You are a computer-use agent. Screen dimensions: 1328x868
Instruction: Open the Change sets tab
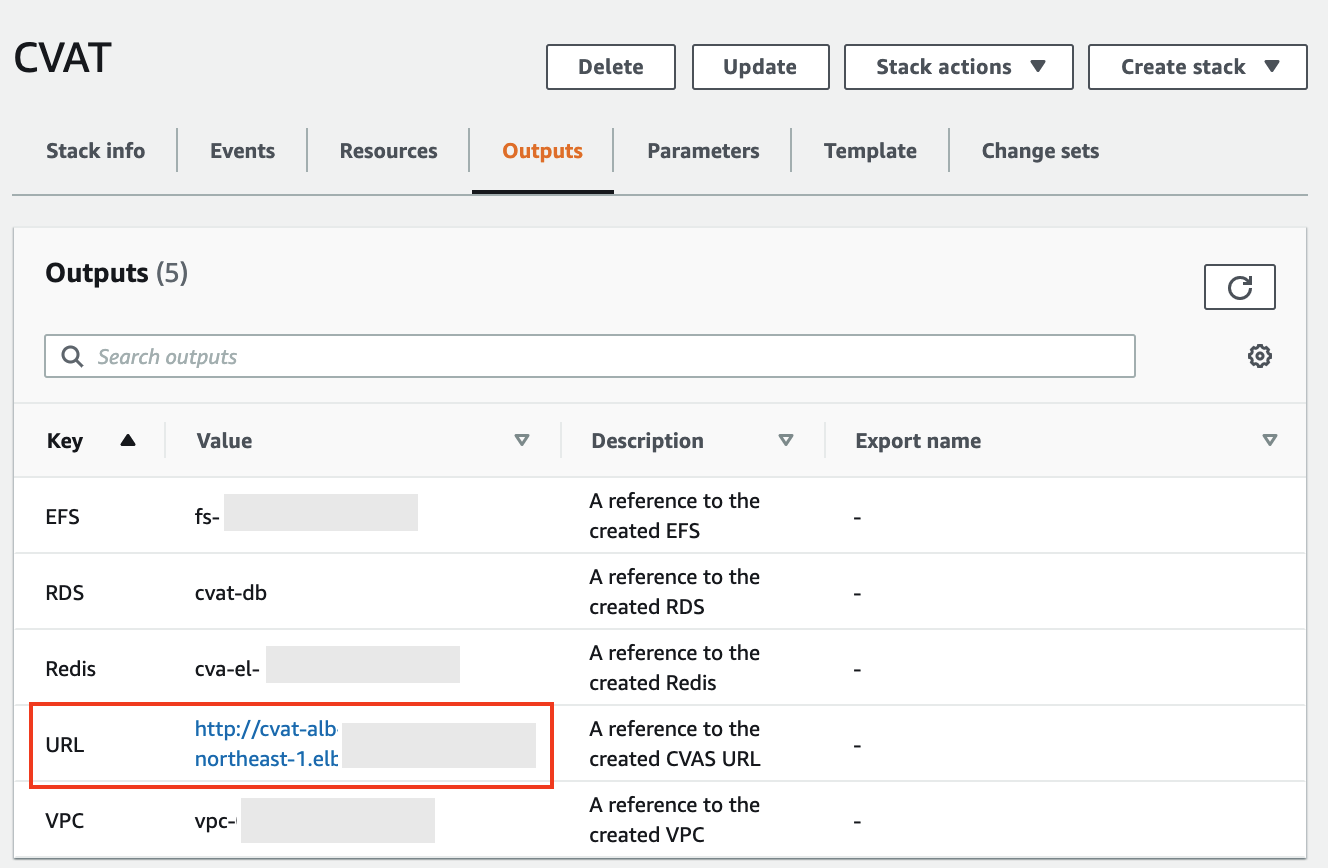tap(1040, 151)
